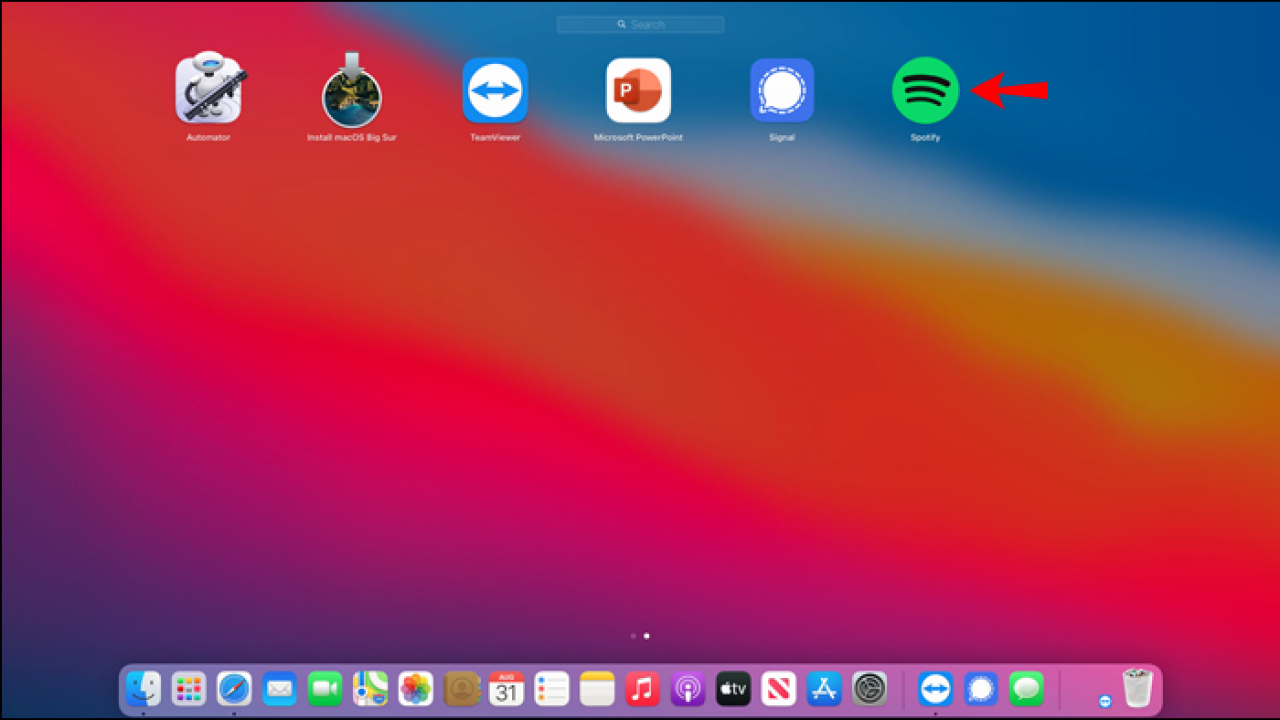Open Apple Maps

pyautogui.click(x=369, y=688)
